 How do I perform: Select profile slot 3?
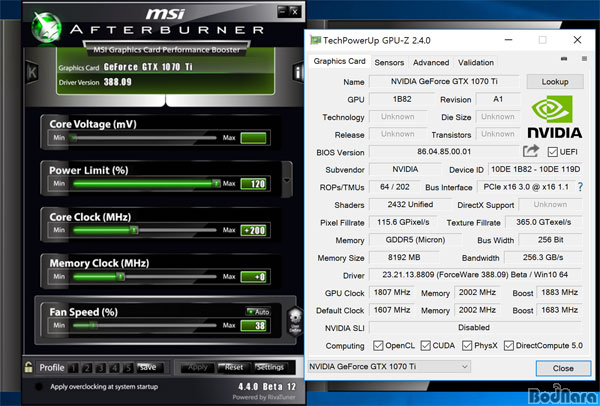(101, 368)
